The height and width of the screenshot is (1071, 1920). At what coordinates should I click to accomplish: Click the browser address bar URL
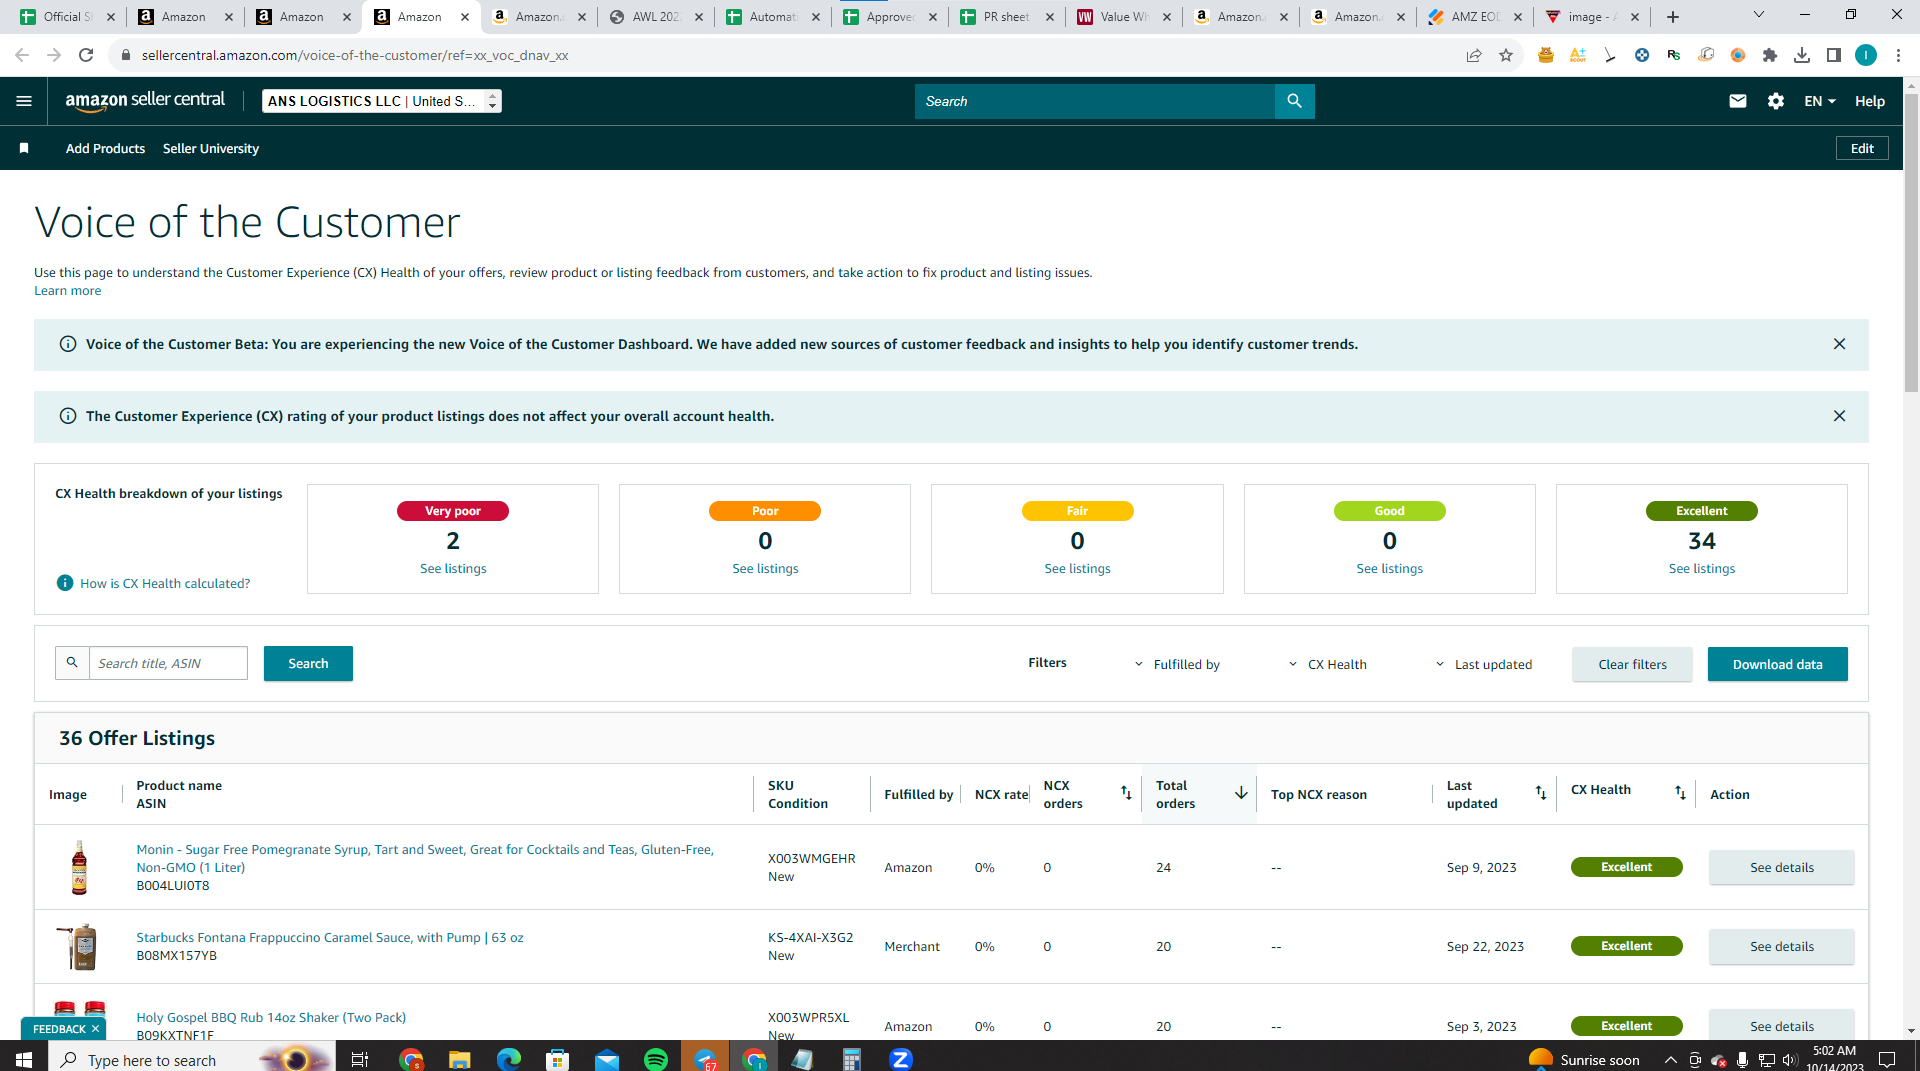coord(355,55)
